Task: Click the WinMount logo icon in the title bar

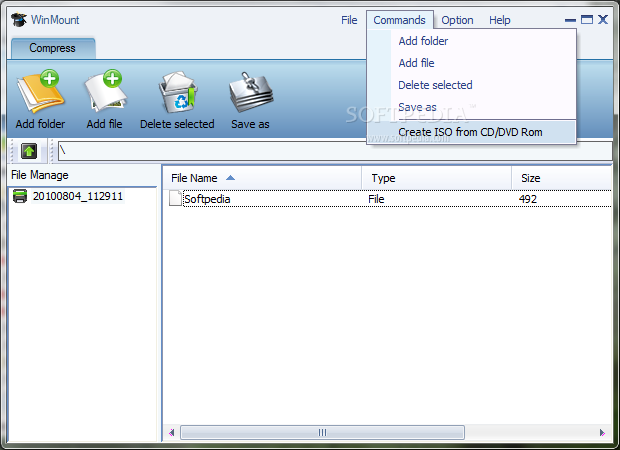Action: pyautogui.click(x=19, y=19)
